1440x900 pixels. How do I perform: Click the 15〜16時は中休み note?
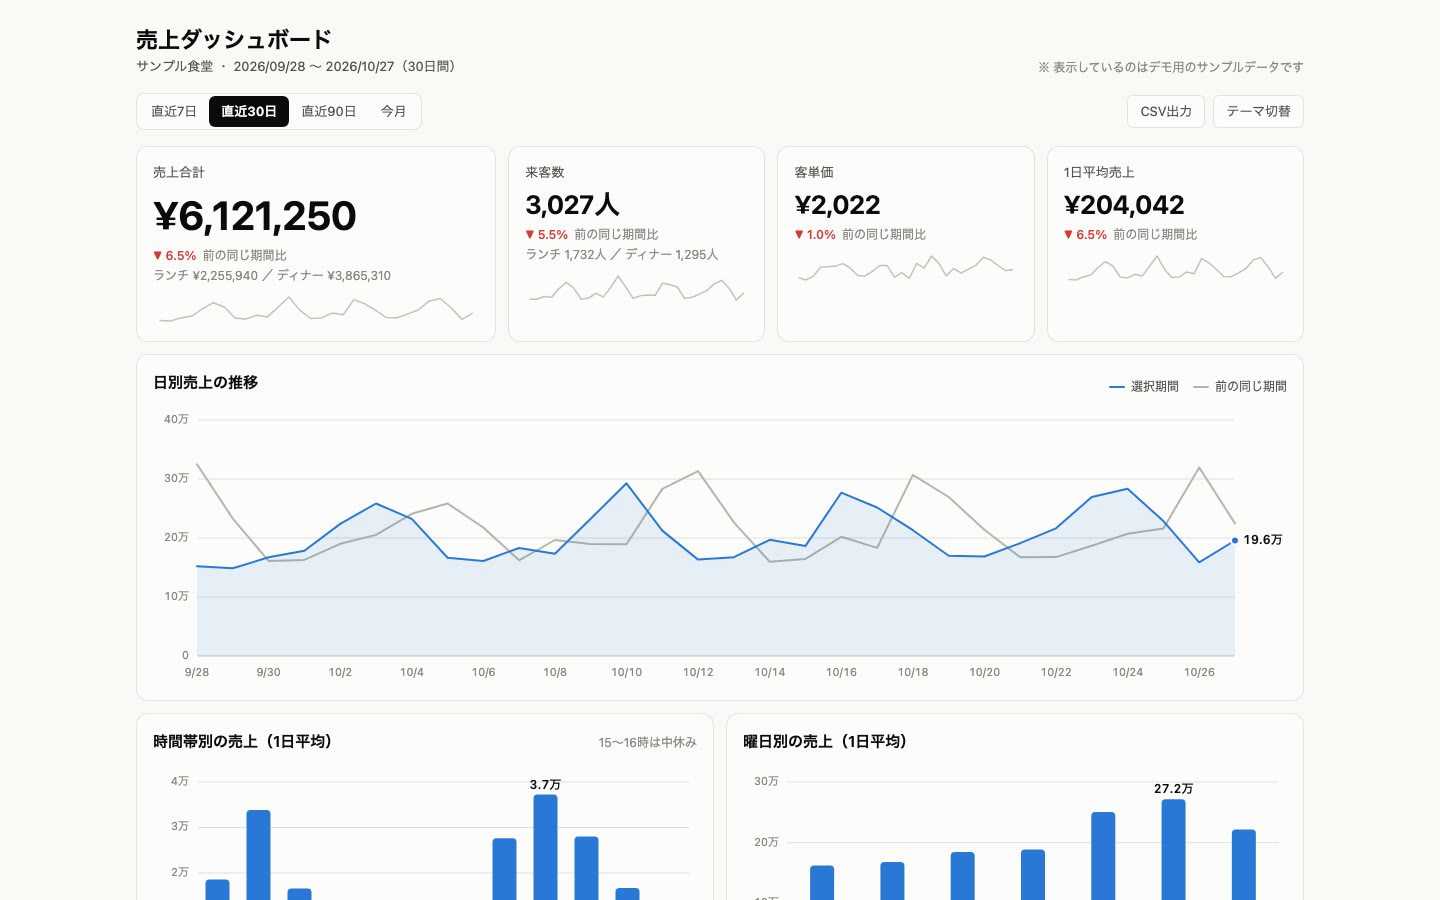pos(647,742)
